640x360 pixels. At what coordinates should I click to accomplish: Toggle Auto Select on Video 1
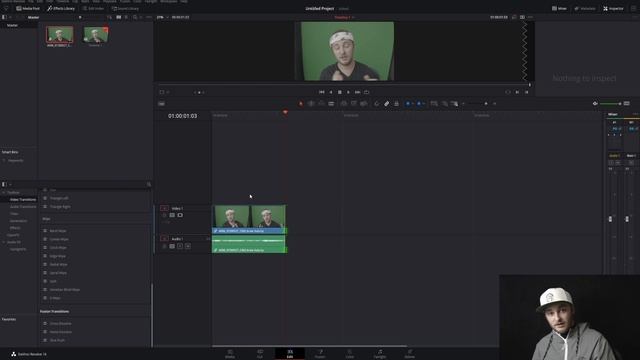click(172, 215)
